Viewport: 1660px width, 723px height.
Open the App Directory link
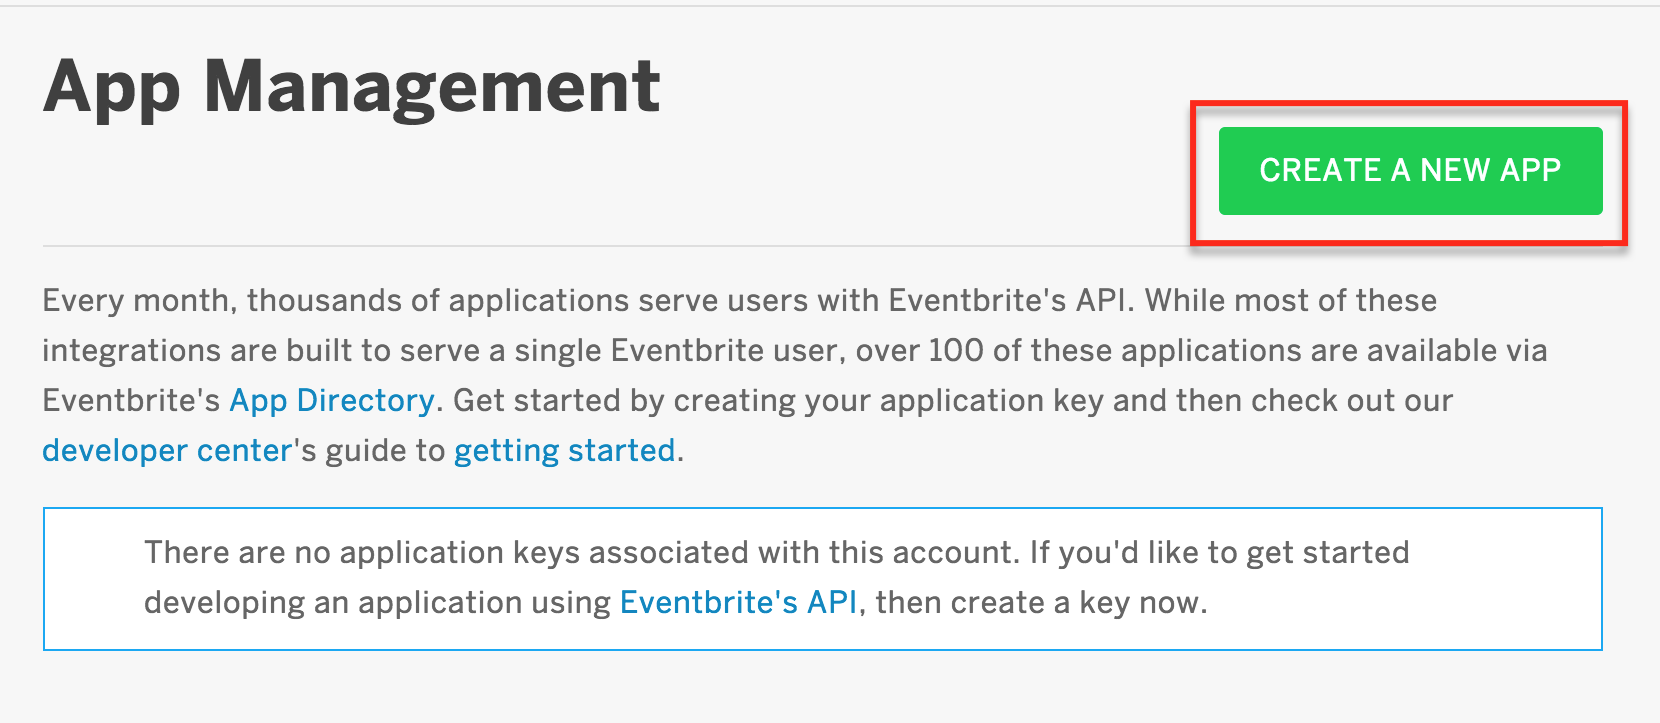point(332,400)
